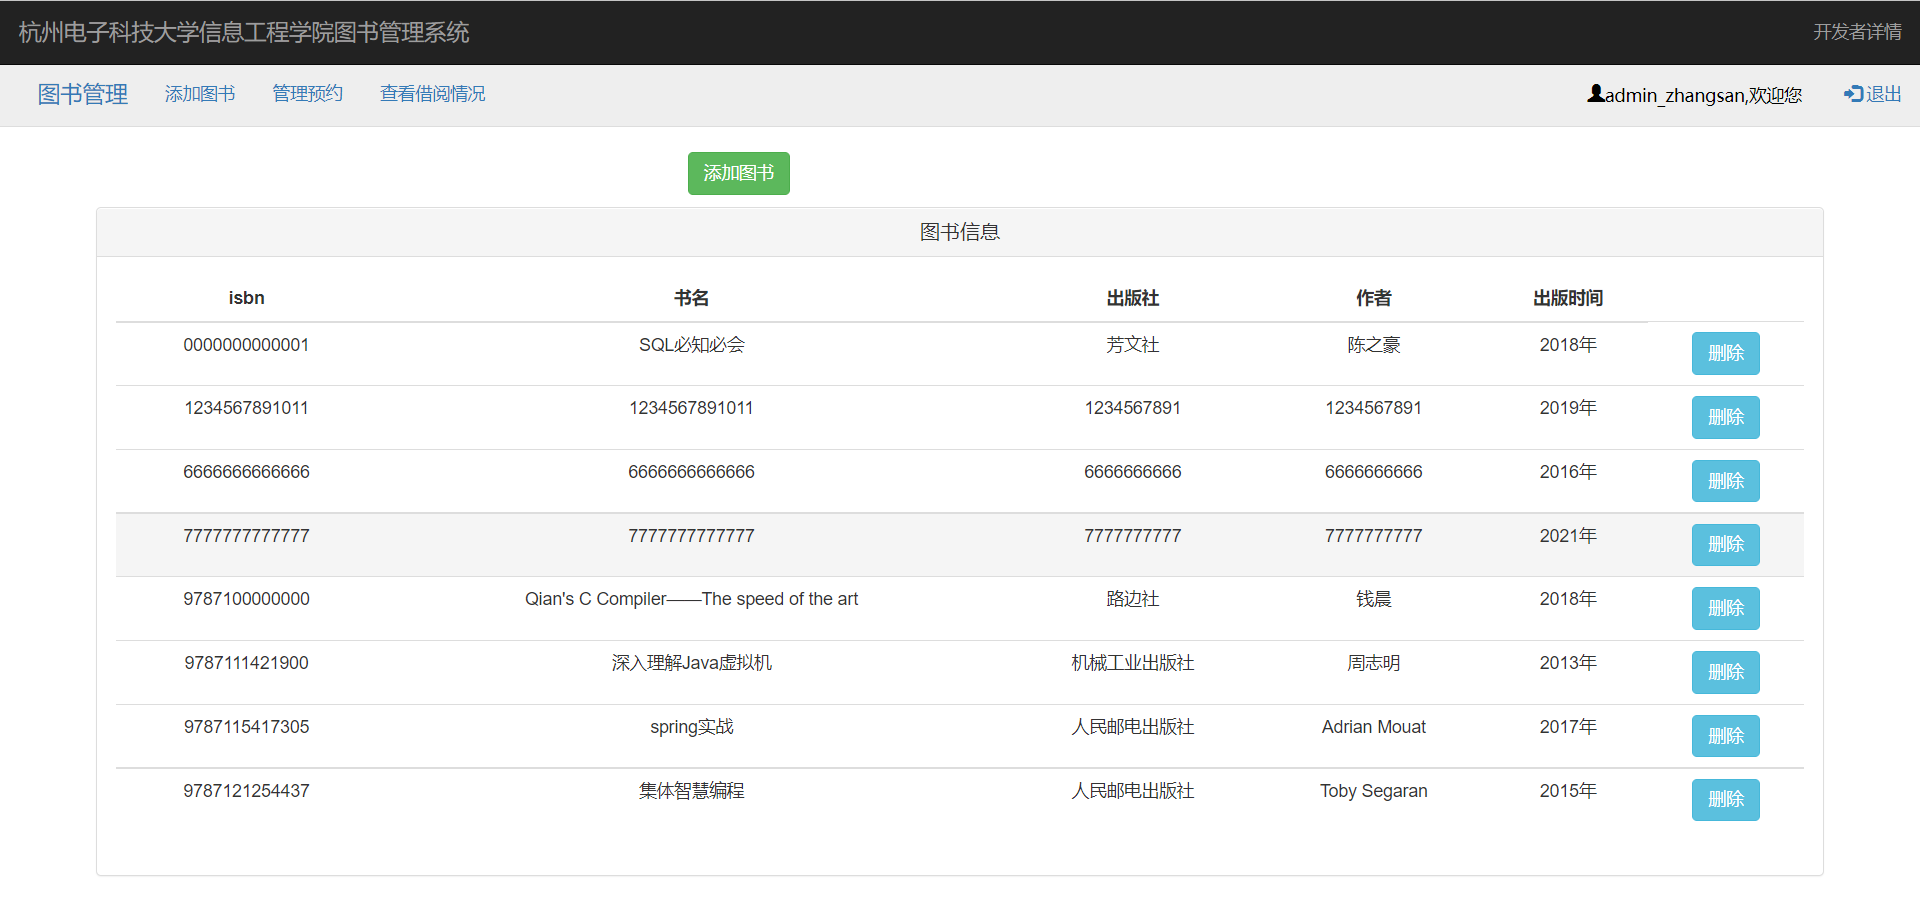Open the 添加图书 navigation menu item

(x=200, y=94)
